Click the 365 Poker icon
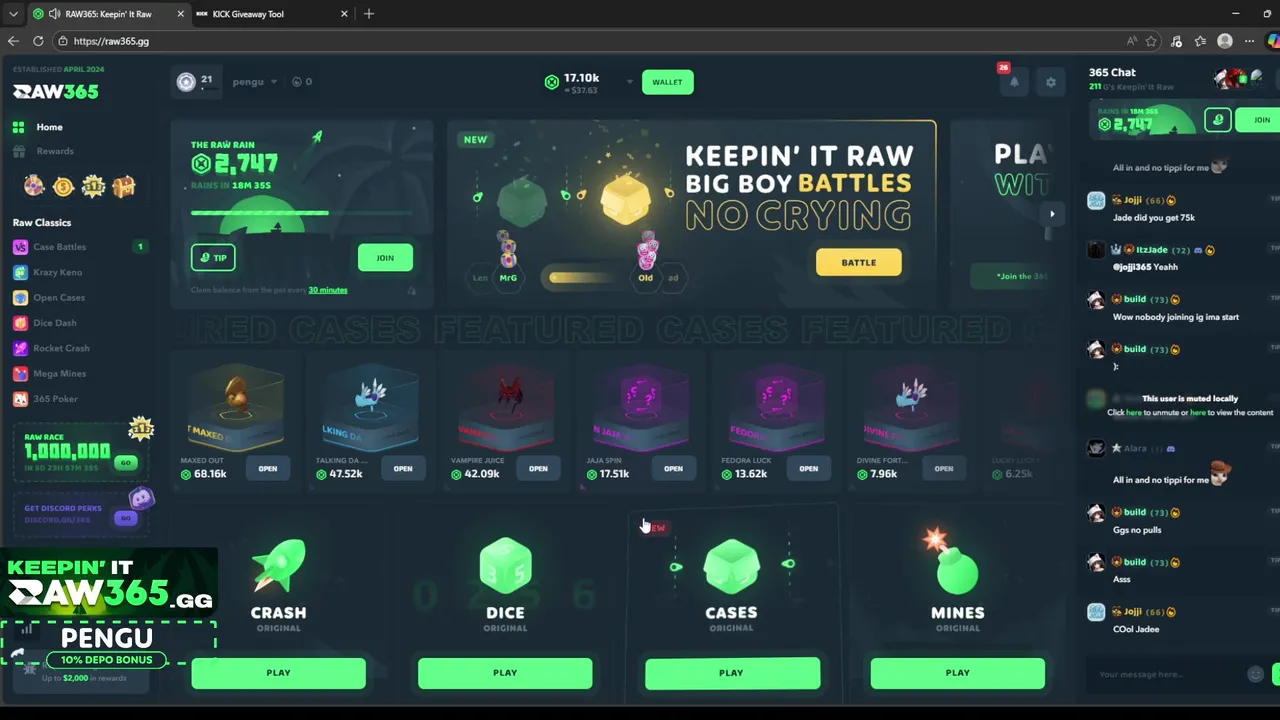The height and width of the screenshot is (720, 1280). click(x=20, y=399)
